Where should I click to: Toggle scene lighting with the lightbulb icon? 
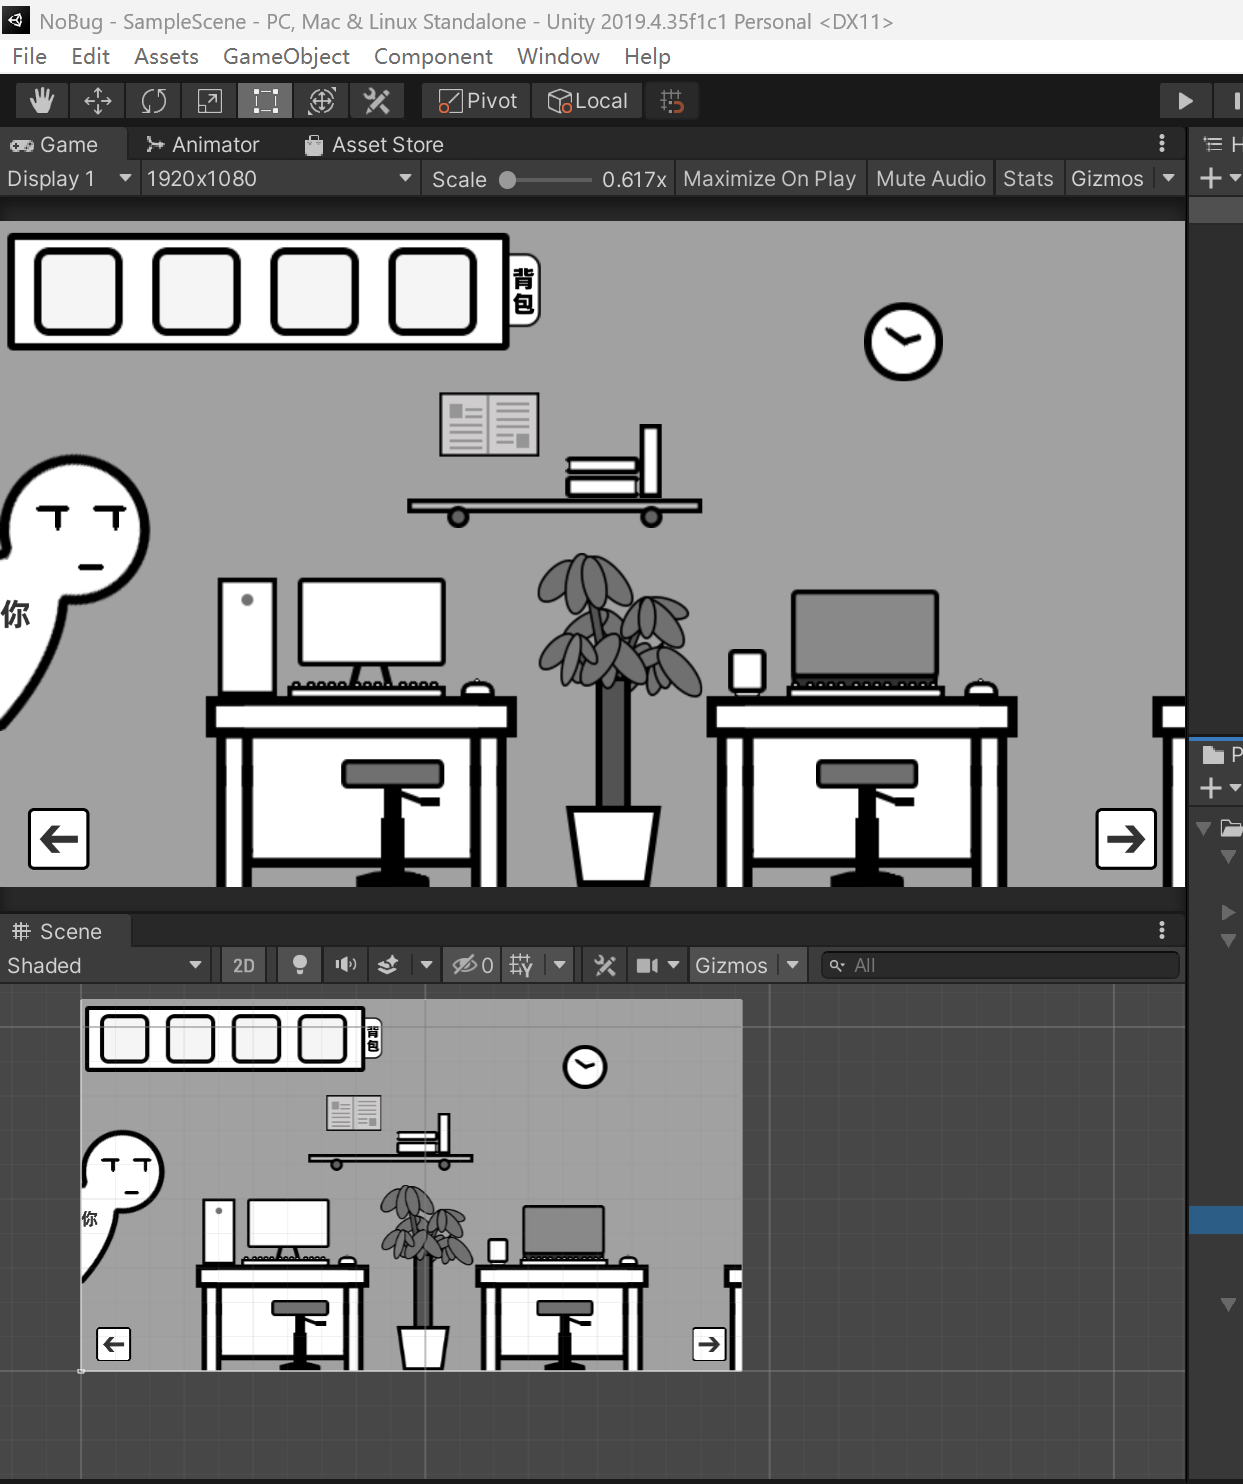tap(299, 965)
